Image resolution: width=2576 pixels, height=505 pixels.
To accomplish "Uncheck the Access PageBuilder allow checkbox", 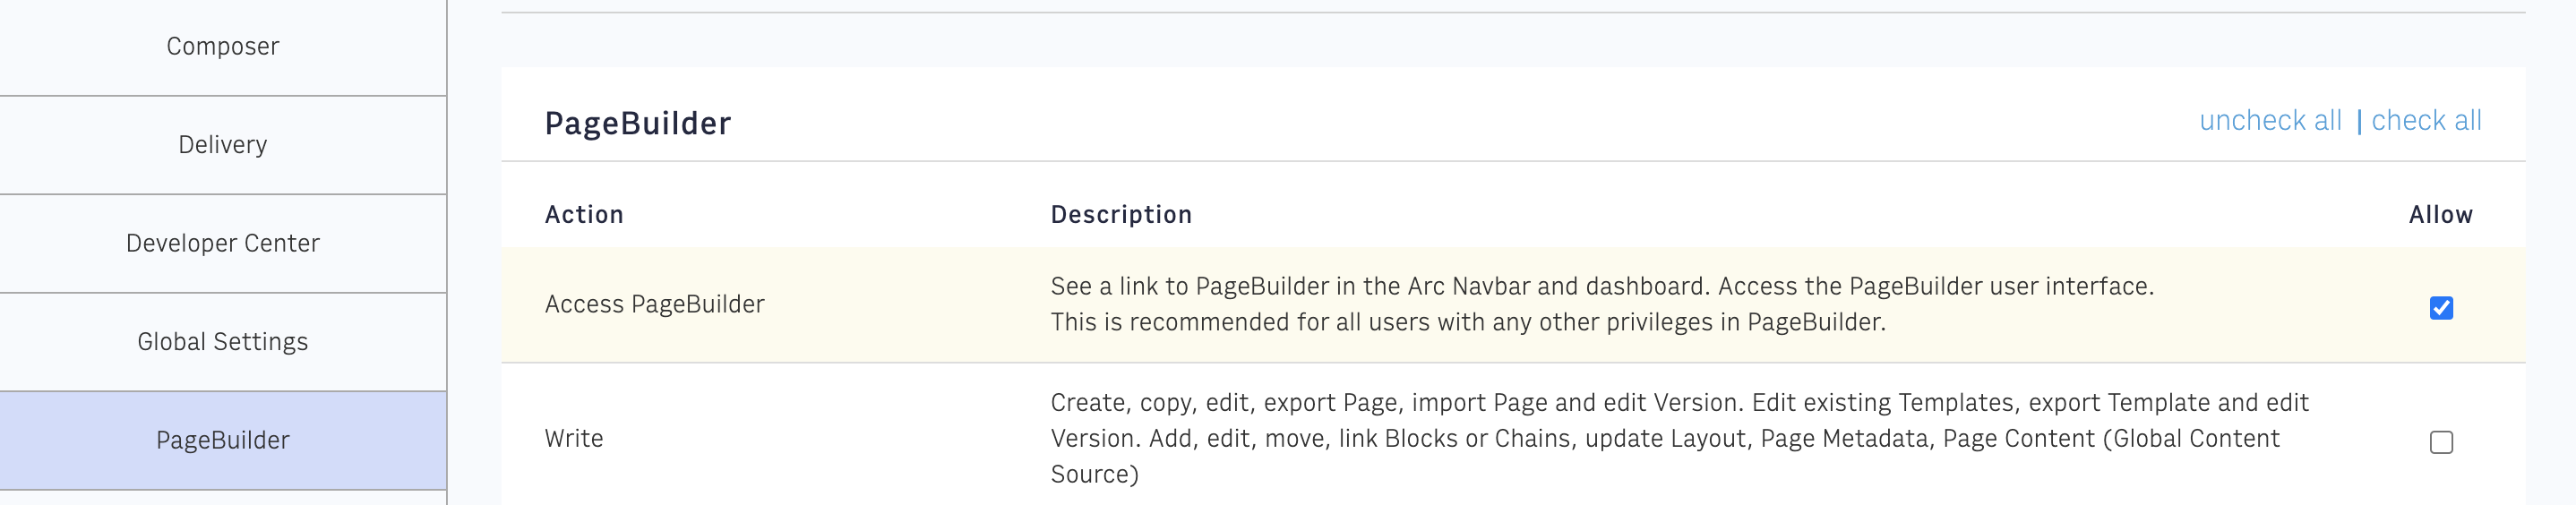I will [x=2441, y=308].
